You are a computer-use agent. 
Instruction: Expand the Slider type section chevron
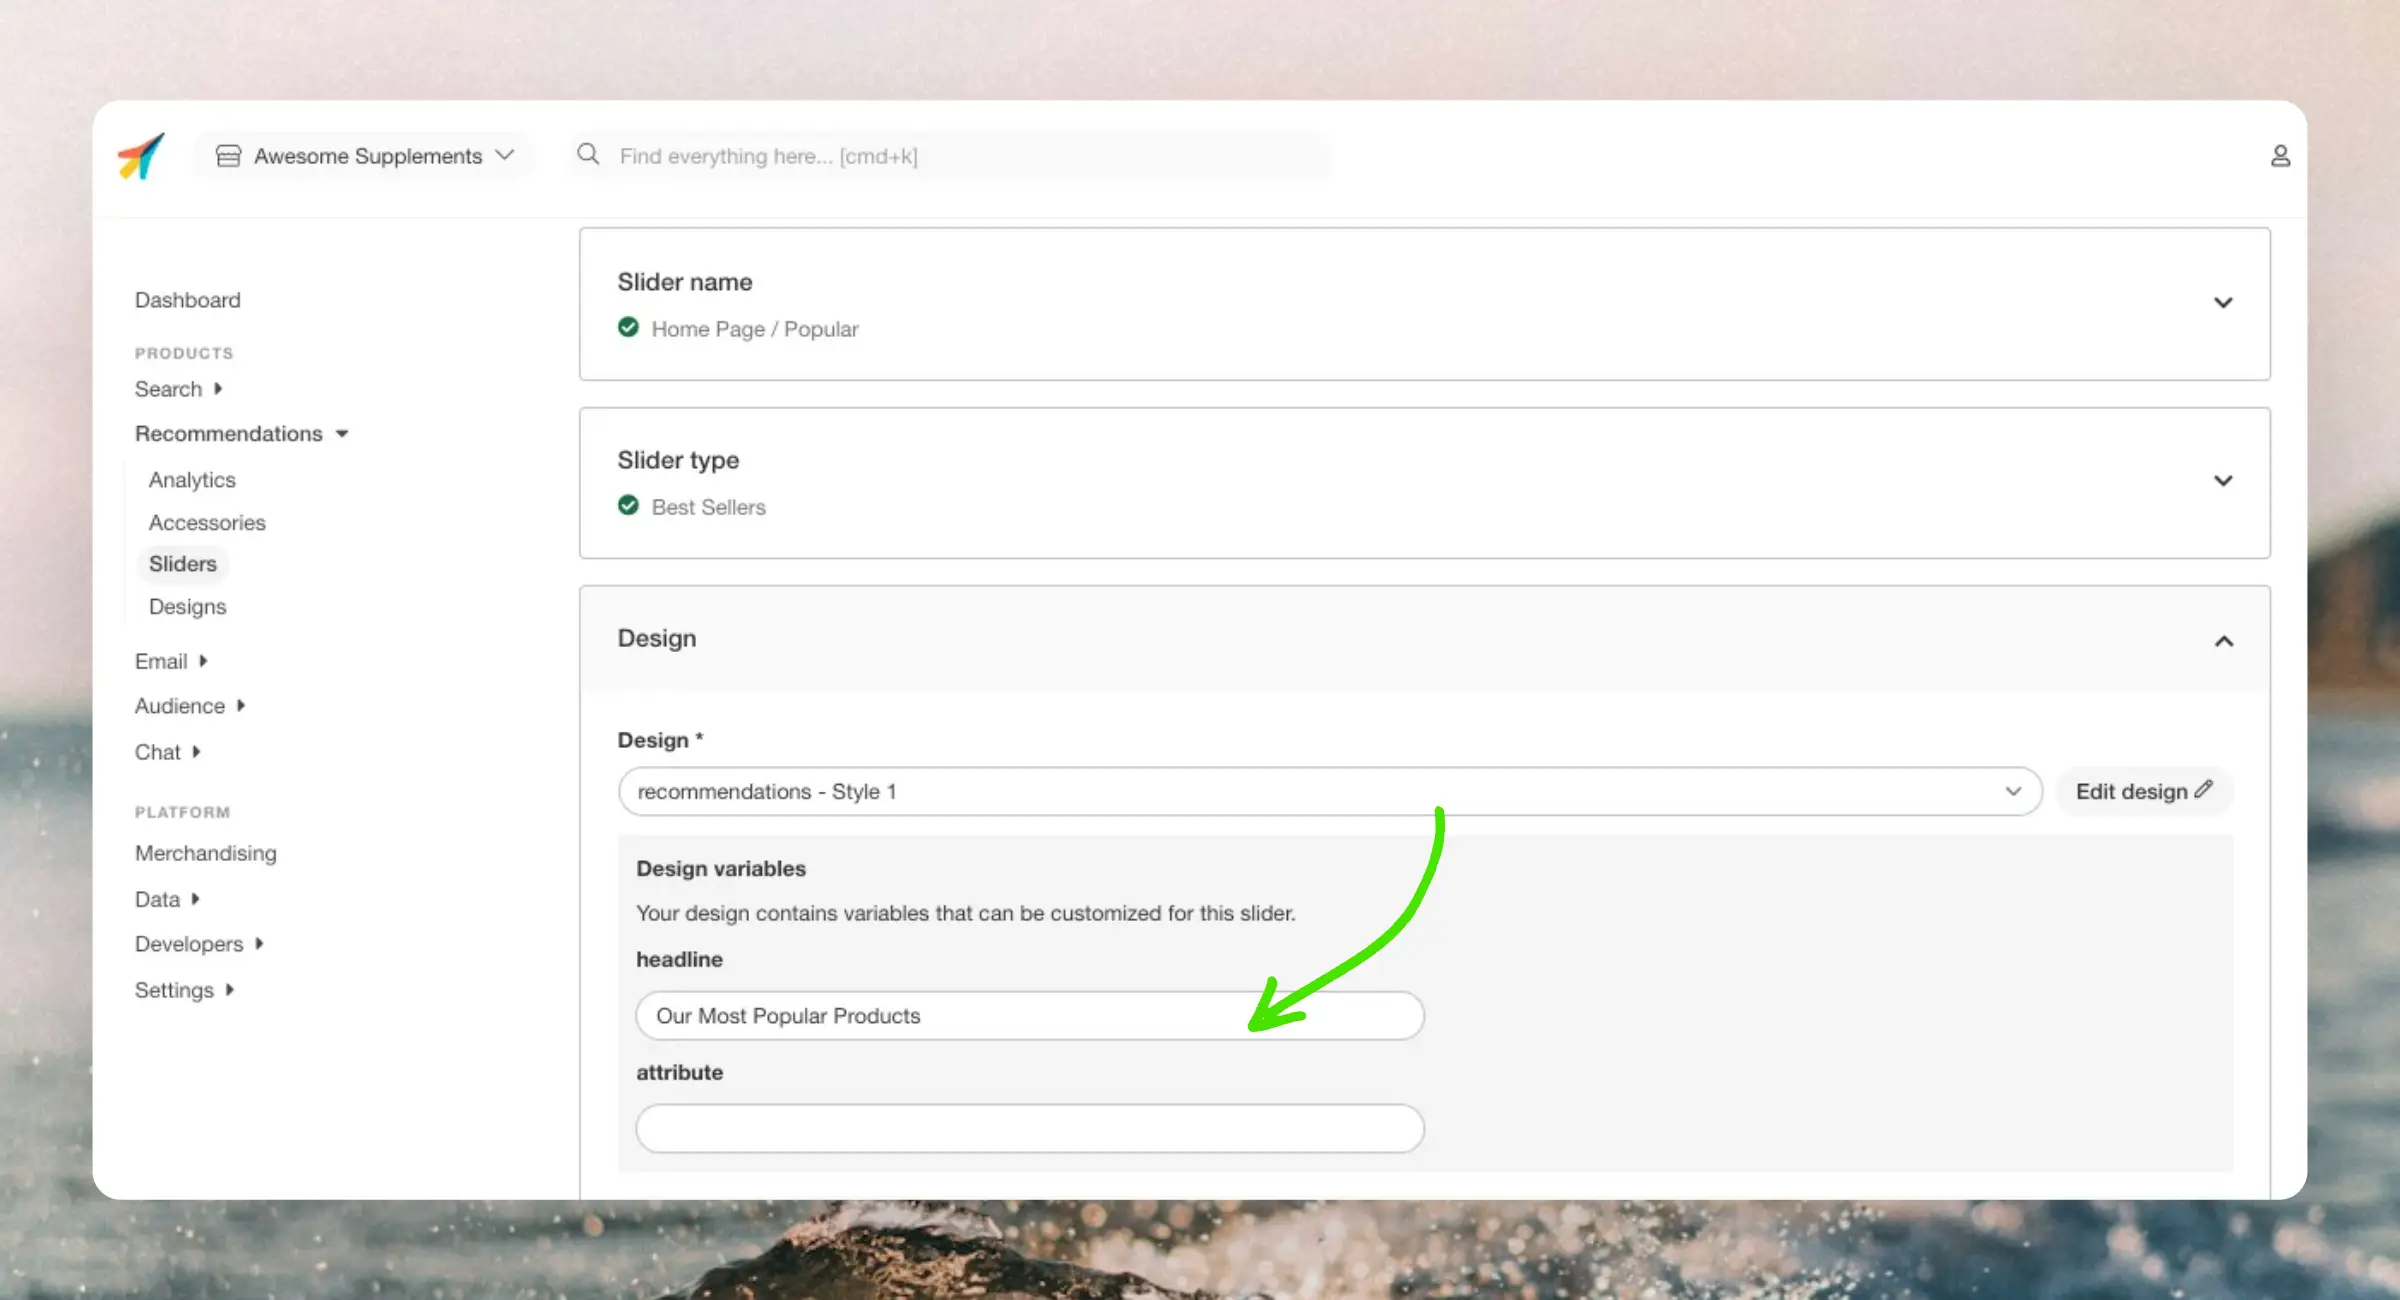[2222, 481]
